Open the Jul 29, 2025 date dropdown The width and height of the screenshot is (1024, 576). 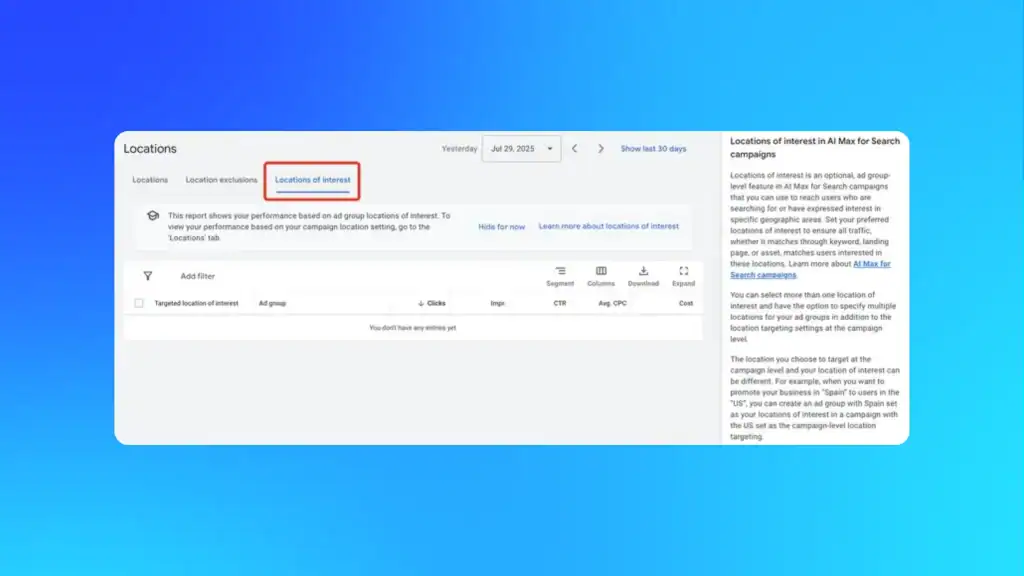(521, 149)
